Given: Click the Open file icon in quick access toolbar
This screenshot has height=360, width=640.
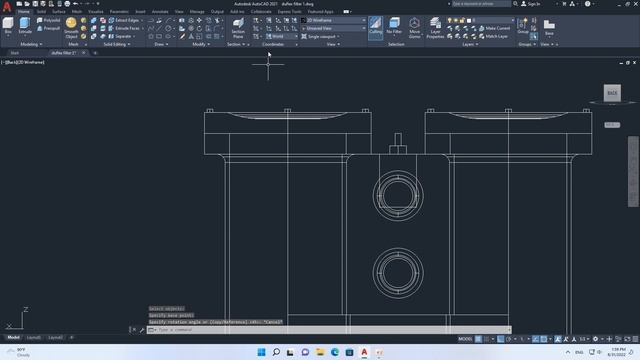Looking at the screenshot, I should click(27, 4).
